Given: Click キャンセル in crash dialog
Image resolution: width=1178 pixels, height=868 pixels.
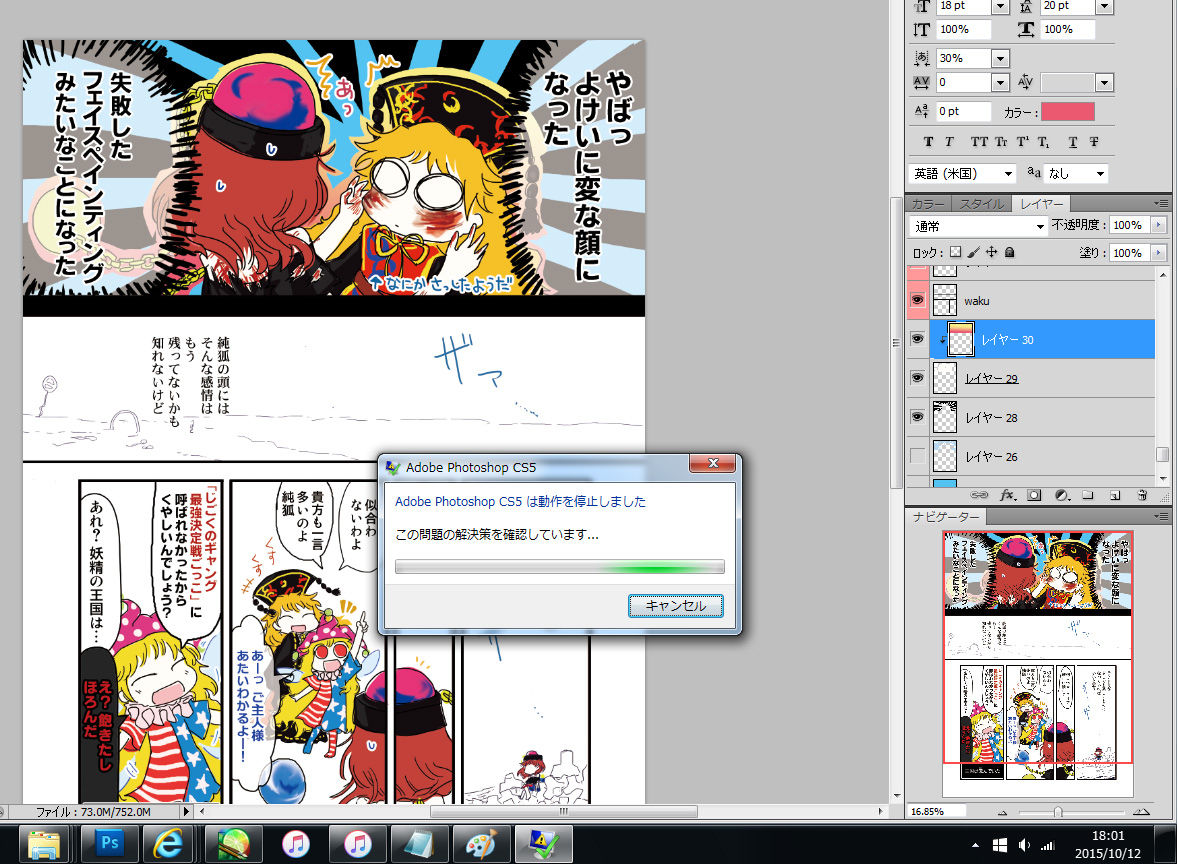Looking at the screenshot, I should click(x=675, y=606).
